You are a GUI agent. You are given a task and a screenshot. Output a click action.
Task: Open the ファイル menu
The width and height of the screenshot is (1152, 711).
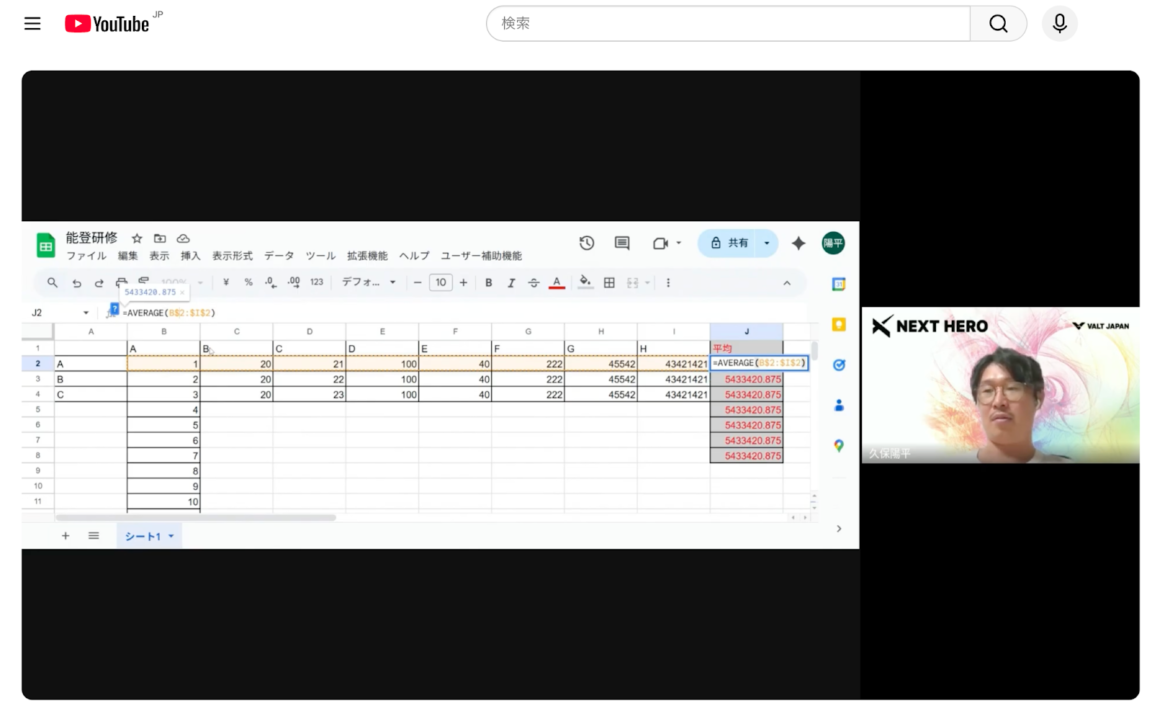(x=86, y=256)
